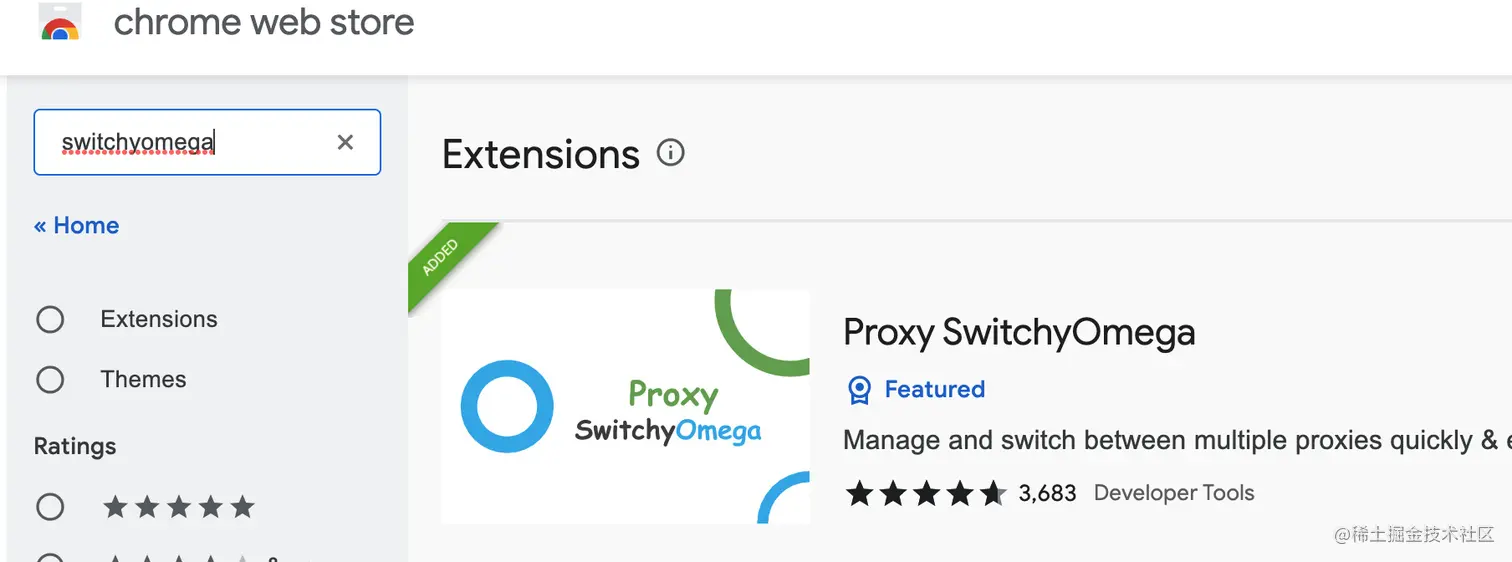Open the Developer Tools category link
Viewport: 1512px width, 562px height.
coord(1173,493)
